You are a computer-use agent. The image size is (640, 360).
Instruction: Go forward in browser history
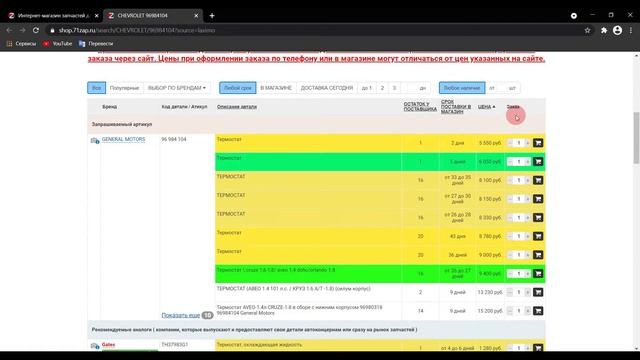coord(22,30)
